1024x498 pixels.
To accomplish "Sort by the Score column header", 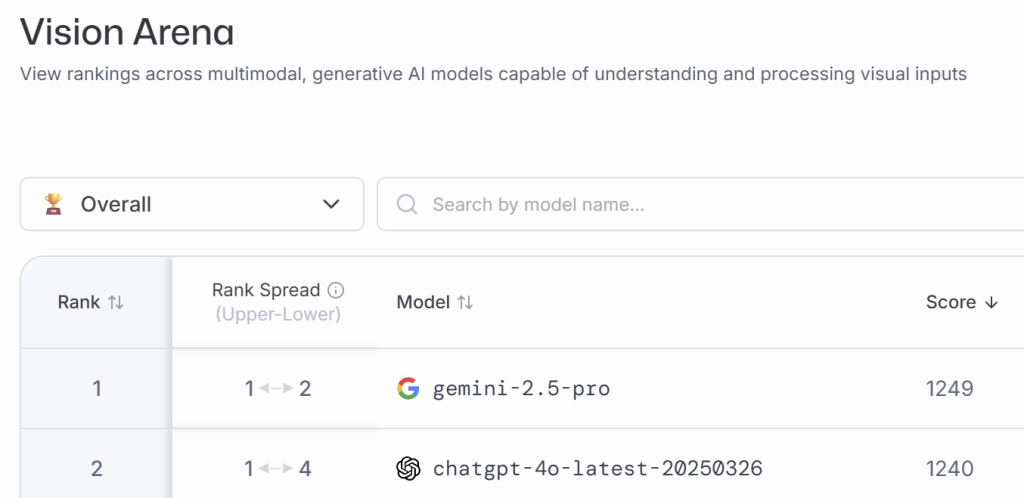I will (x=950, y=302).
